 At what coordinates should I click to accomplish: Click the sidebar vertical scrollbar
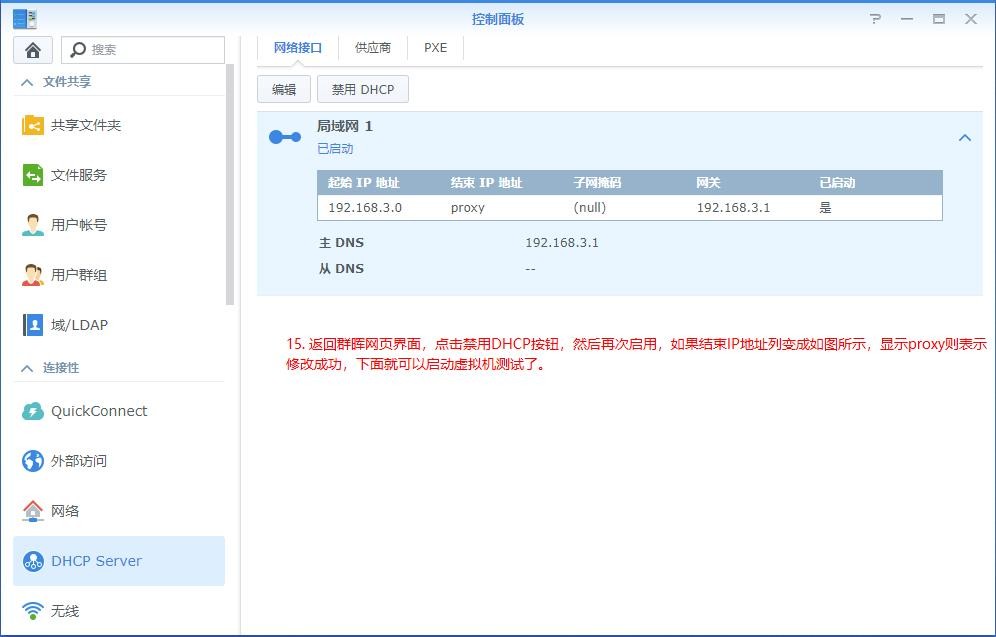point(230,184)
